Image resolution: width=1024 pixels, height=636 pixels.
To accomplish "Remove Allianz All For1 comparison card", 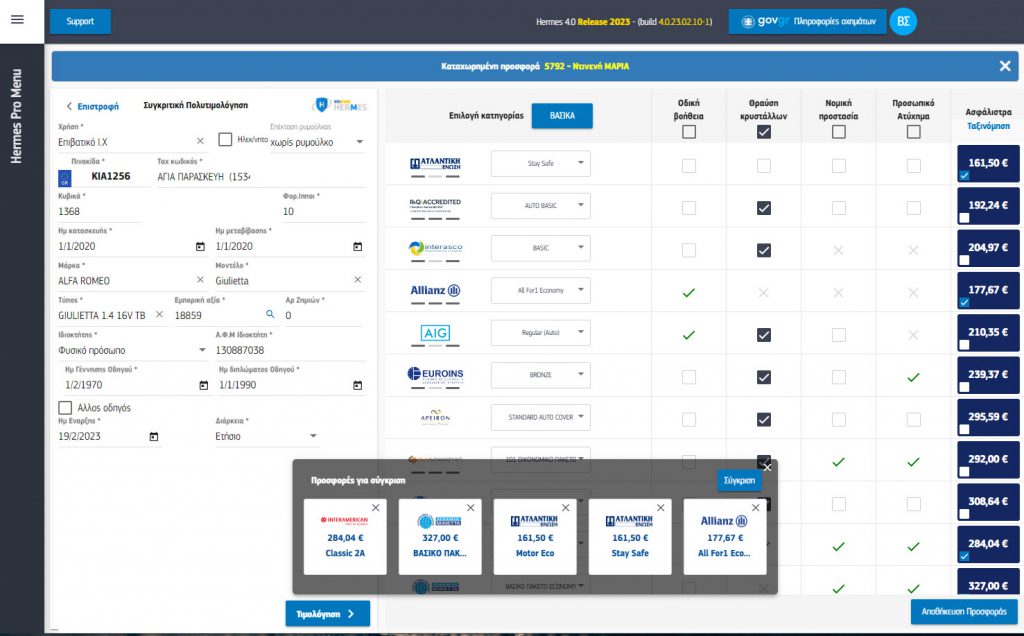I will point(756,507).
